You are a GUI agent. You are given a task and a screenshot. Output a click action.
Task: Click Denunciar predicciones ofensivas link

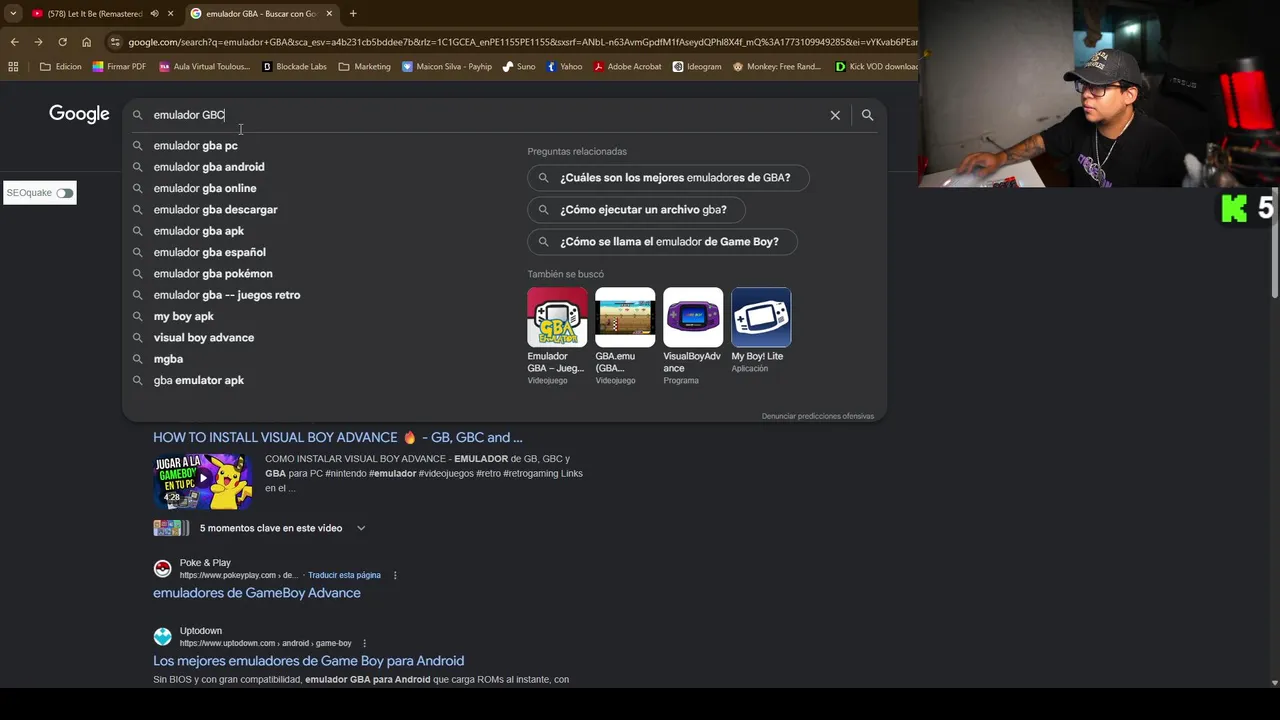pos(817,416)
